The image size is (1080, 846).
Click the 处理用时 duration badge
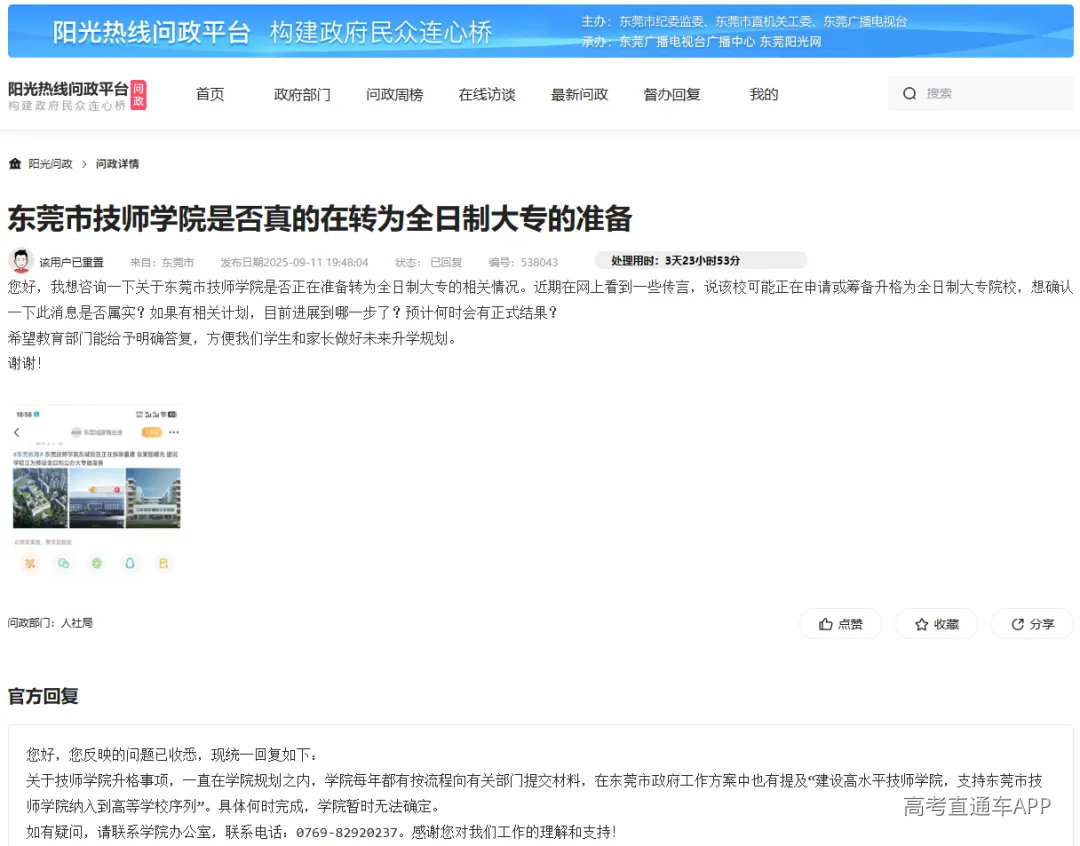click(700, 260)
